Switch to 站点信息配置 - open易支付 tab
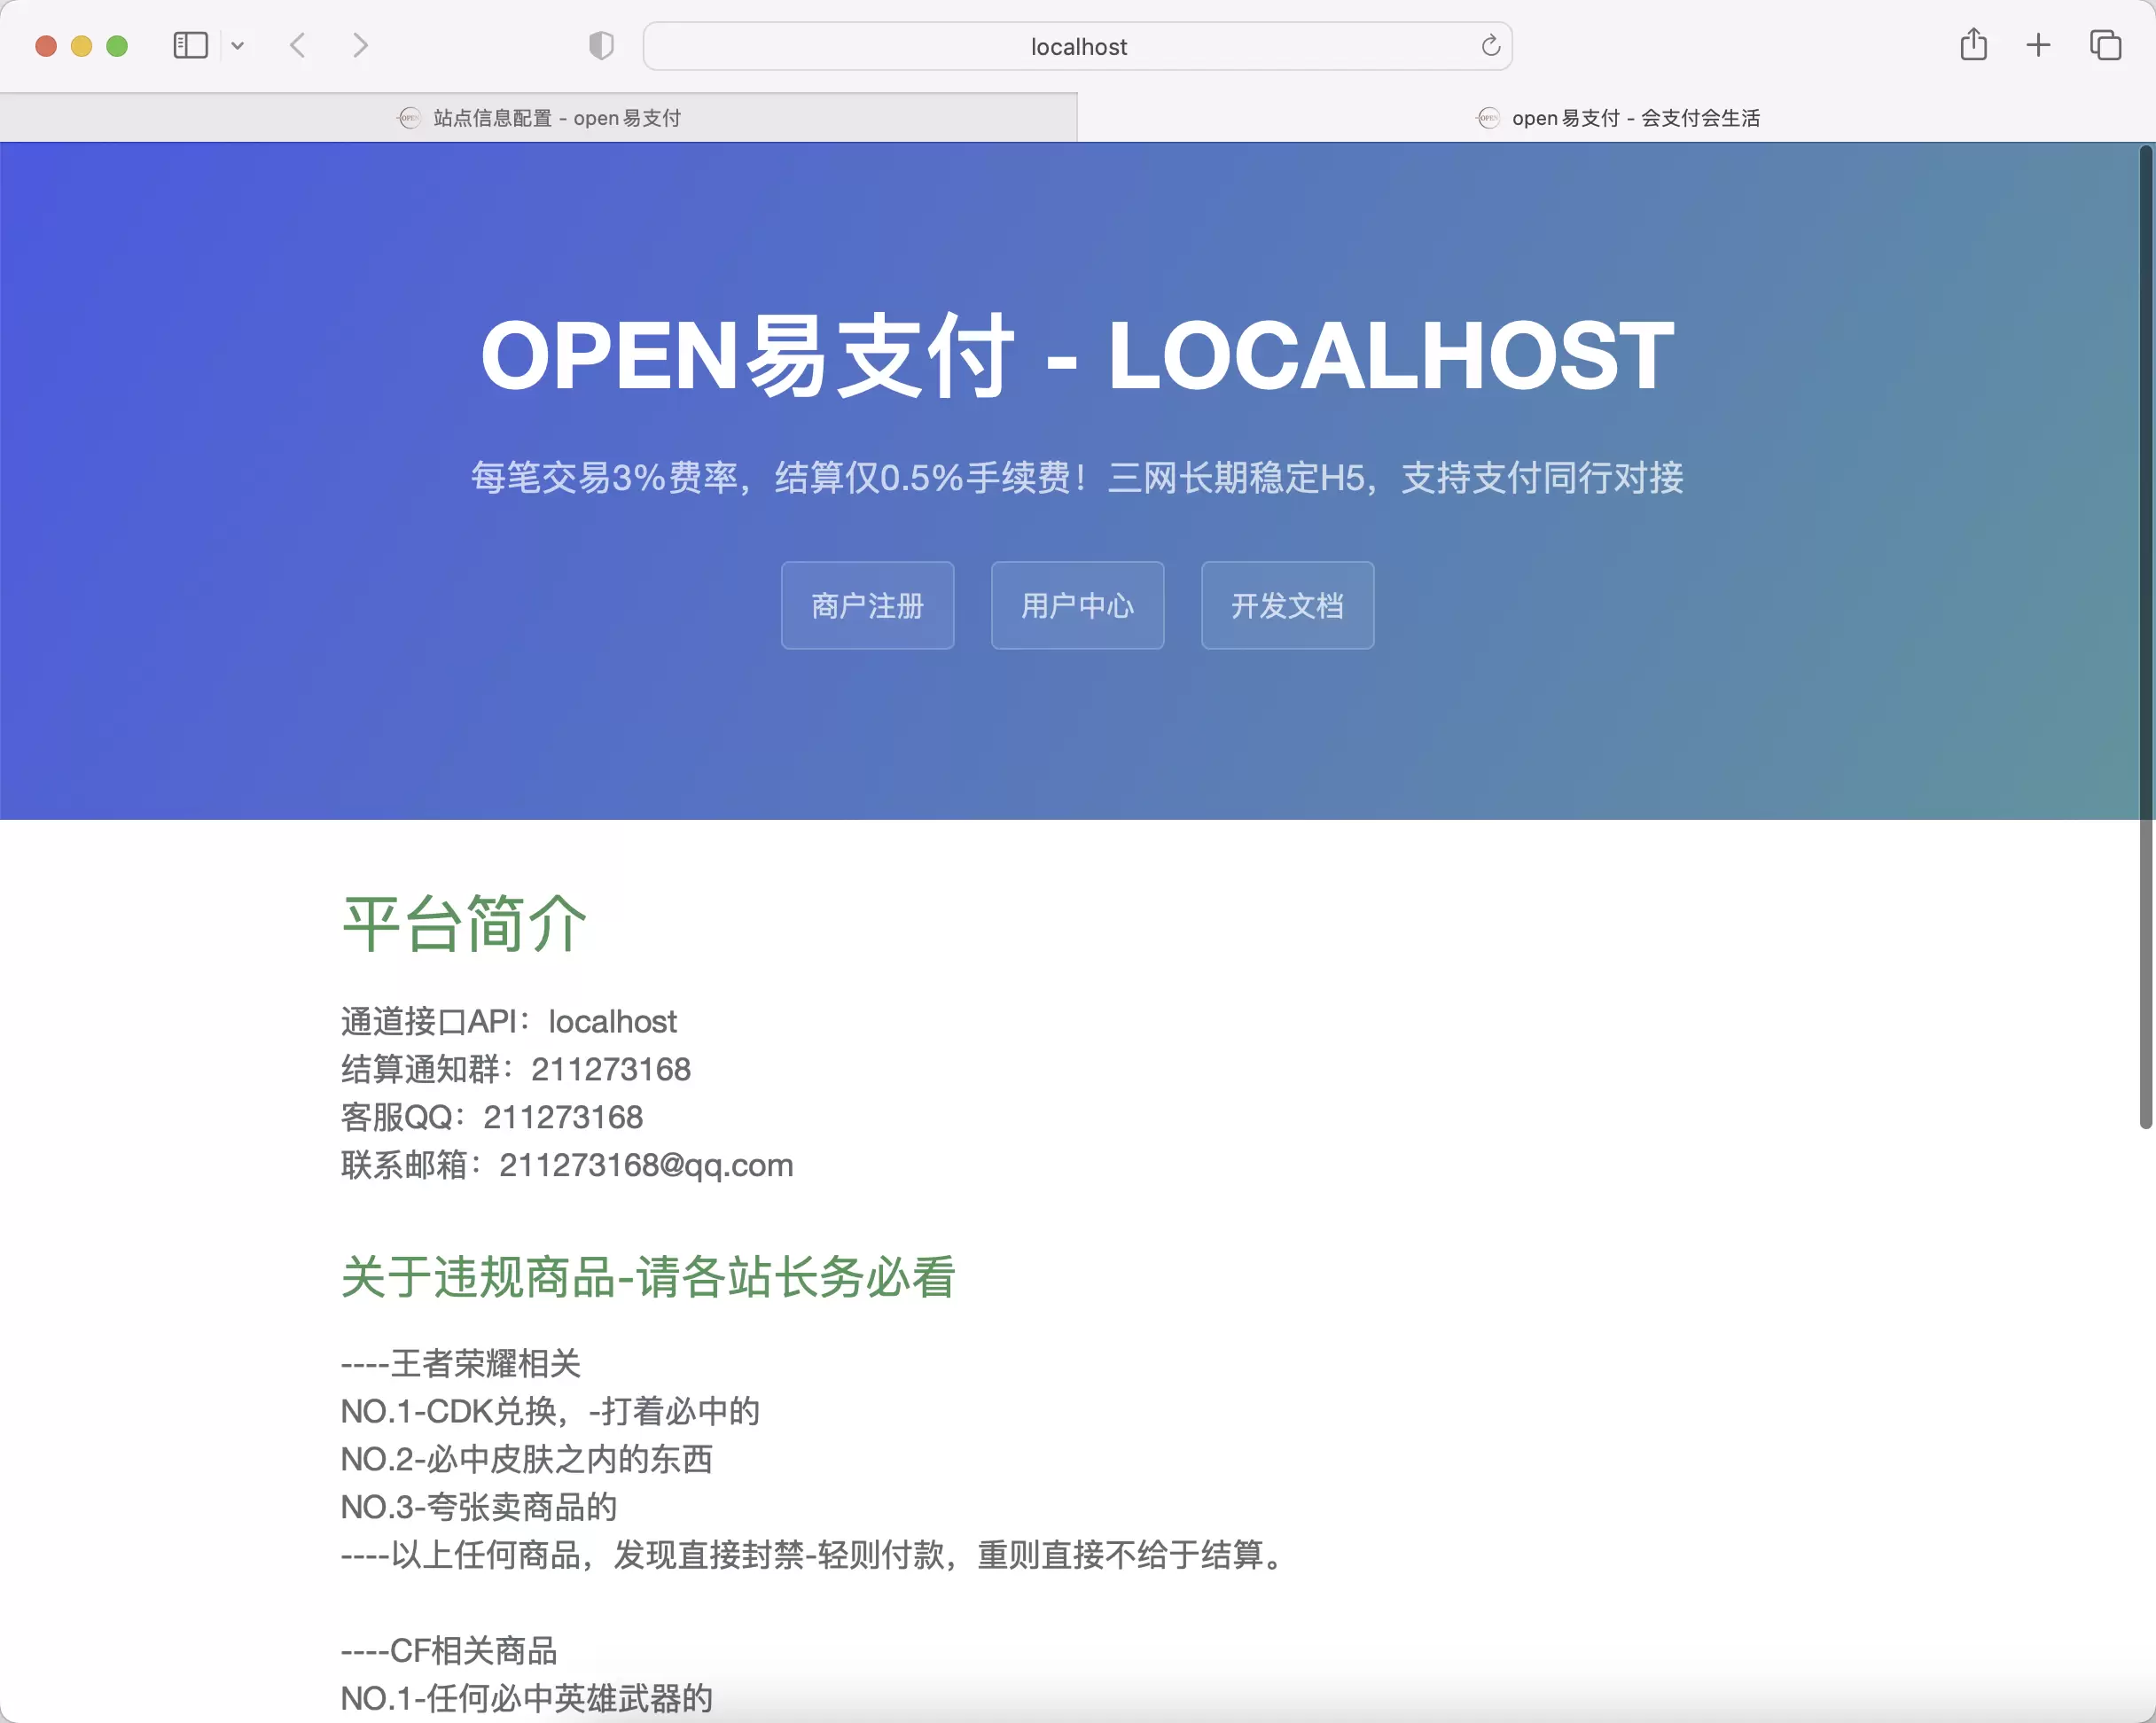 [x=538, y=118]
